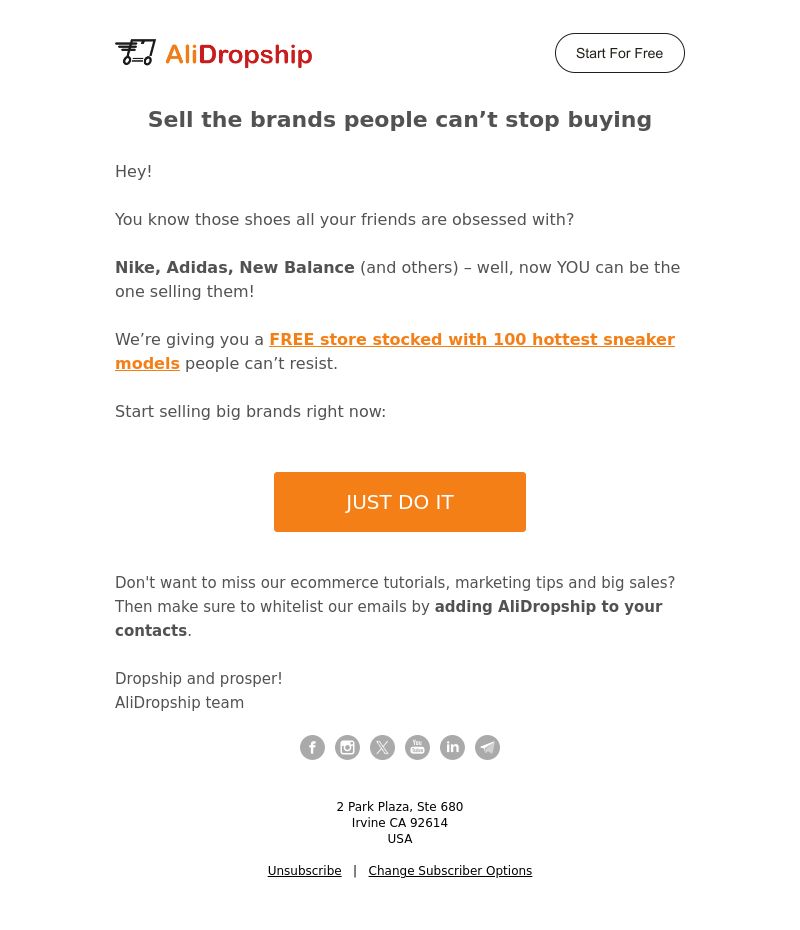Open the Telegram paper-plane icon
The height and width of the screenshot is (930, 800).
click(487, 747)
